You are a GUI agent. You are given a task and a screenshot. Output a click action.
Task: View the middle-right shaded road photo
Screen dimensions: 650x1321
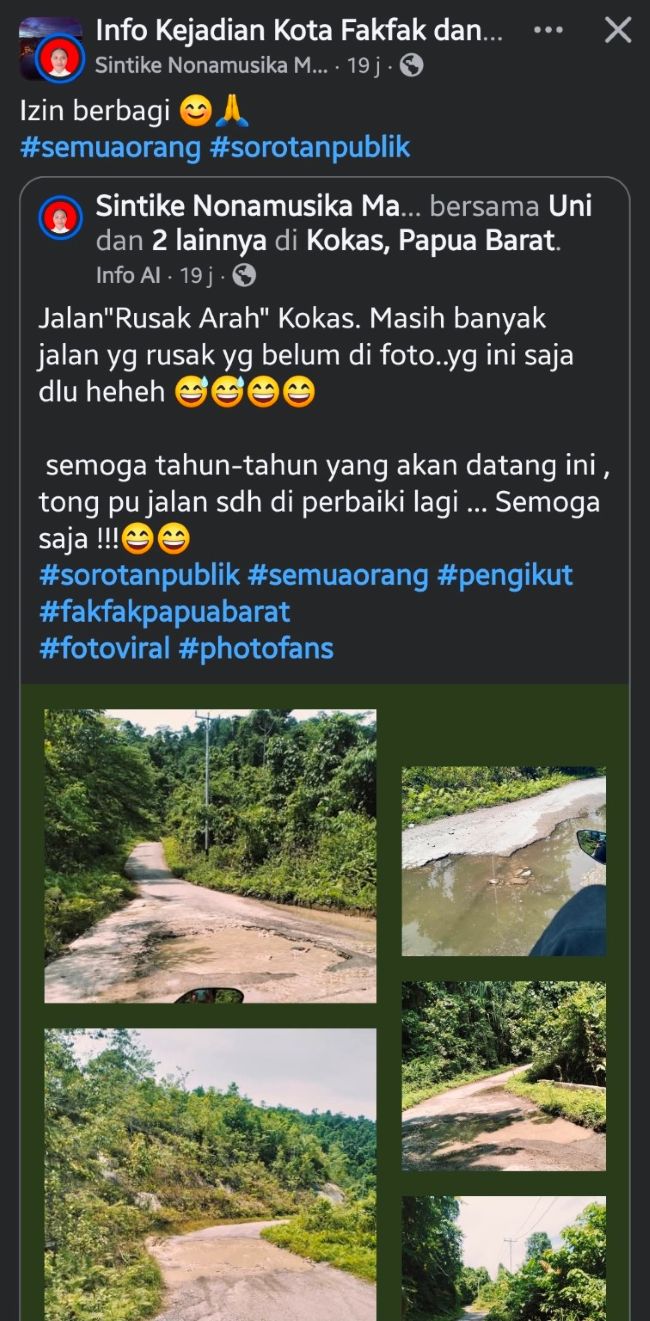(503, 1075)
